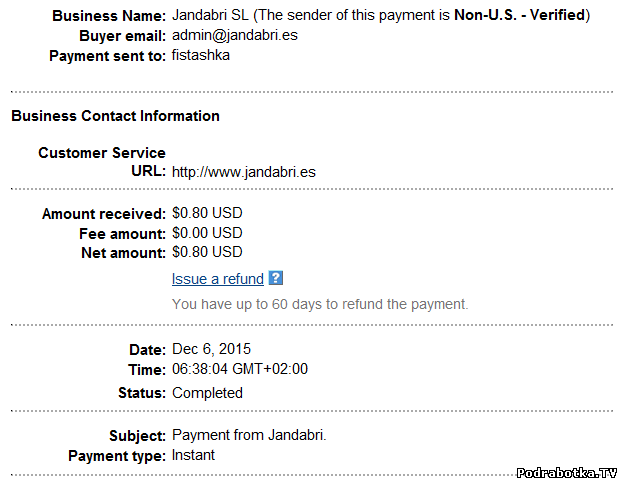Click the Completed status value

pos(207,393)
